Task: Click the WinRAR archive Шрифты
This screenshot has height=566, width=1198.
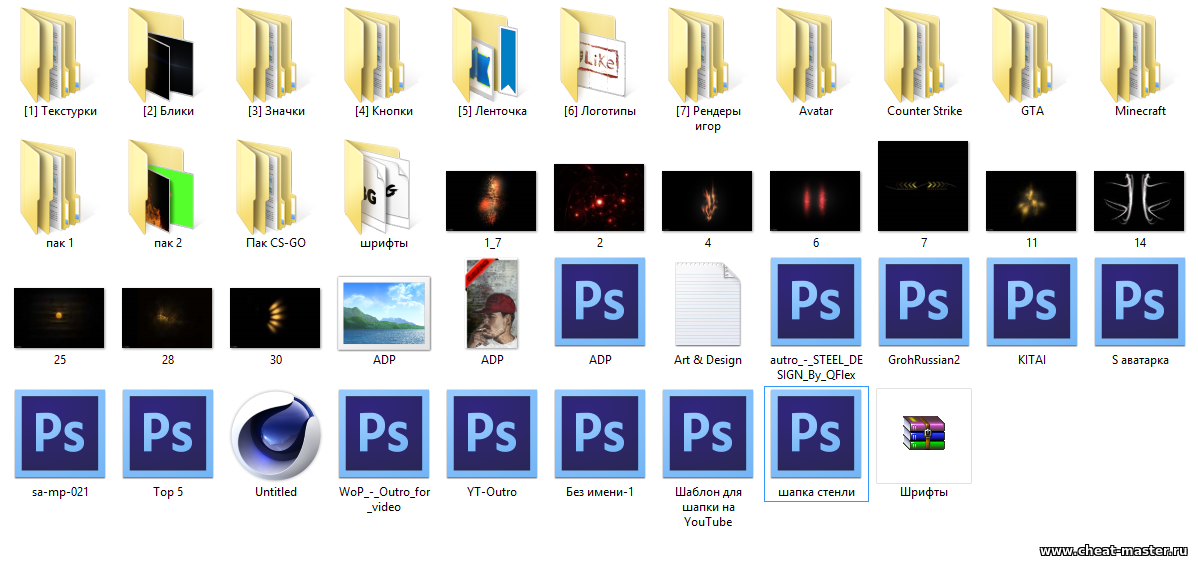Action: point(924,436)
